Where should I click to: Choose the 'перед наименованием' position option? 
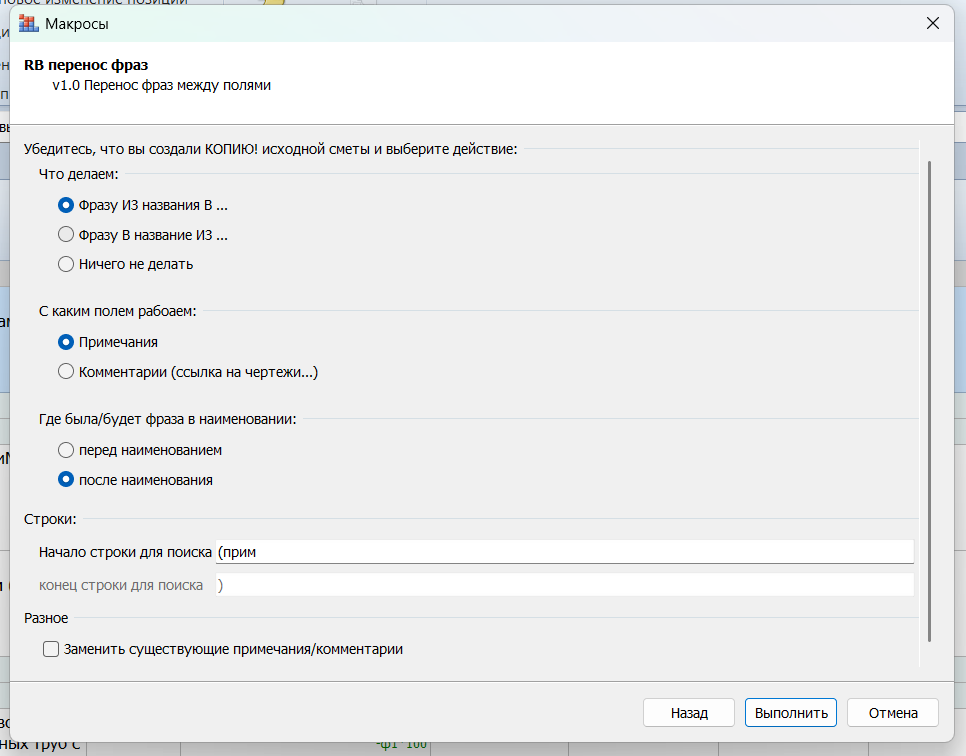[x=66, y=450]
